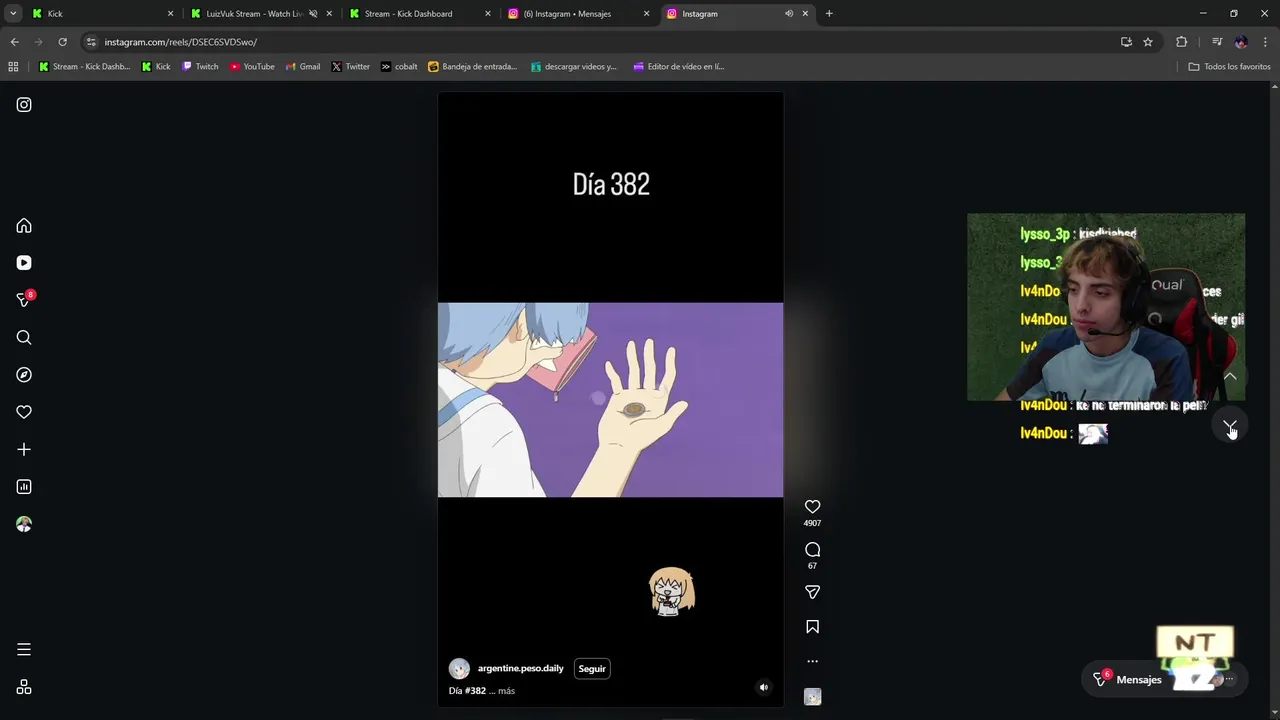This screenshot has height=720, width=1280.
Task: Go back in browser history
Action: click(x=14, y=42)
